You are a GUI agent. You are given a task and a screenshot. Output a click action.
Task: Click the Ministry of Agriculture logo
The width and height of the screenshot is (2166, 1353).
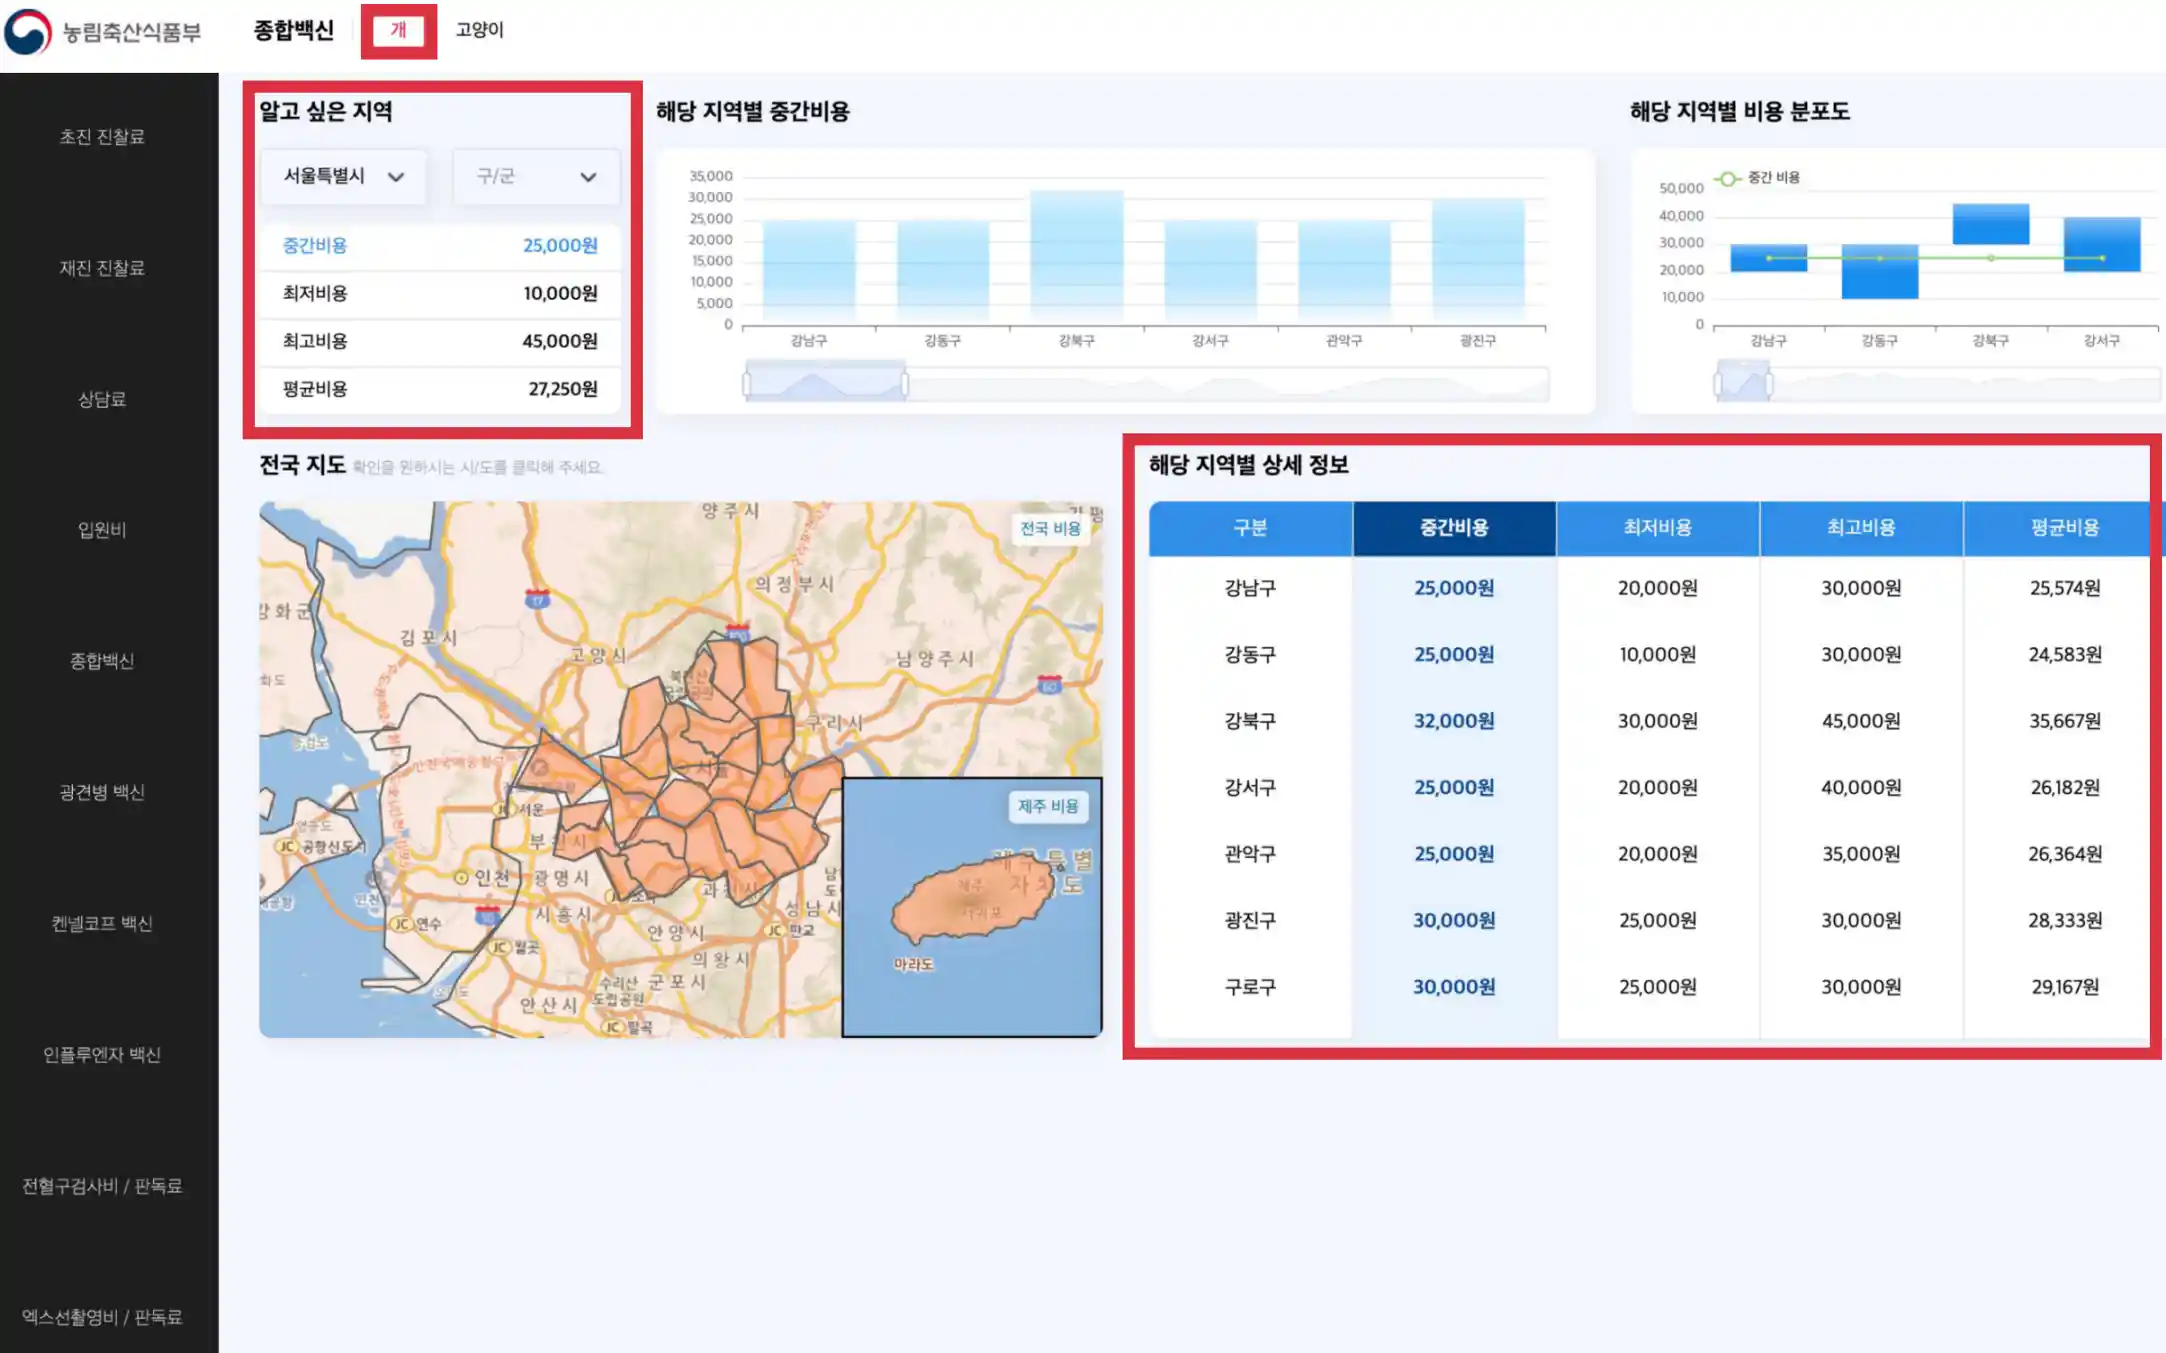pos(103,32)
